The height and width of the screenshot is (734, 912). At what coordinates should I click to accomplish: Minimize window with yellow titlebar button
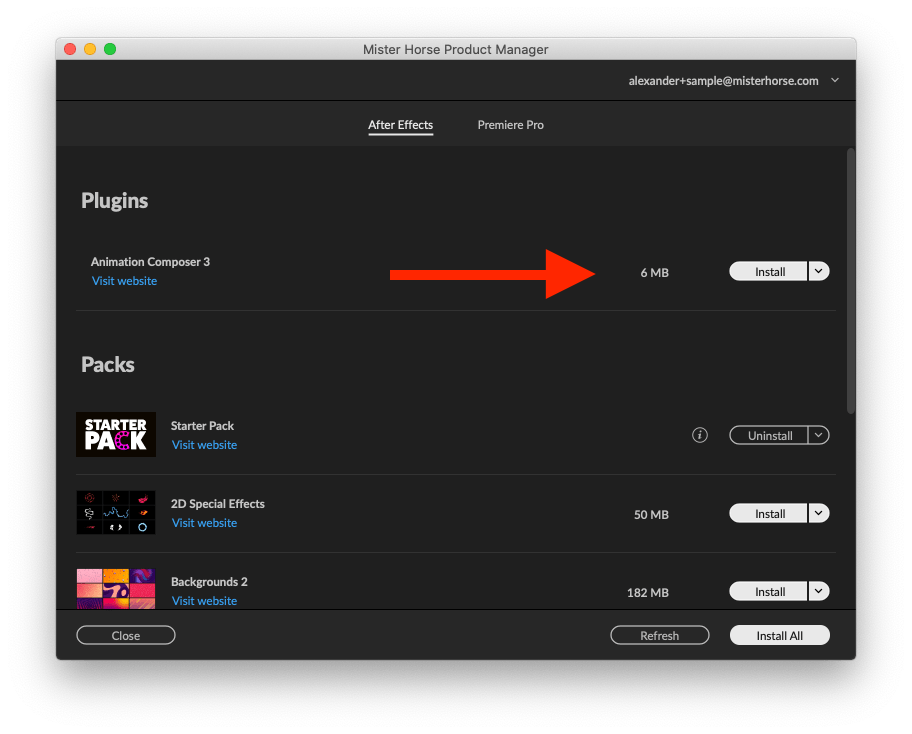(90, 49)
